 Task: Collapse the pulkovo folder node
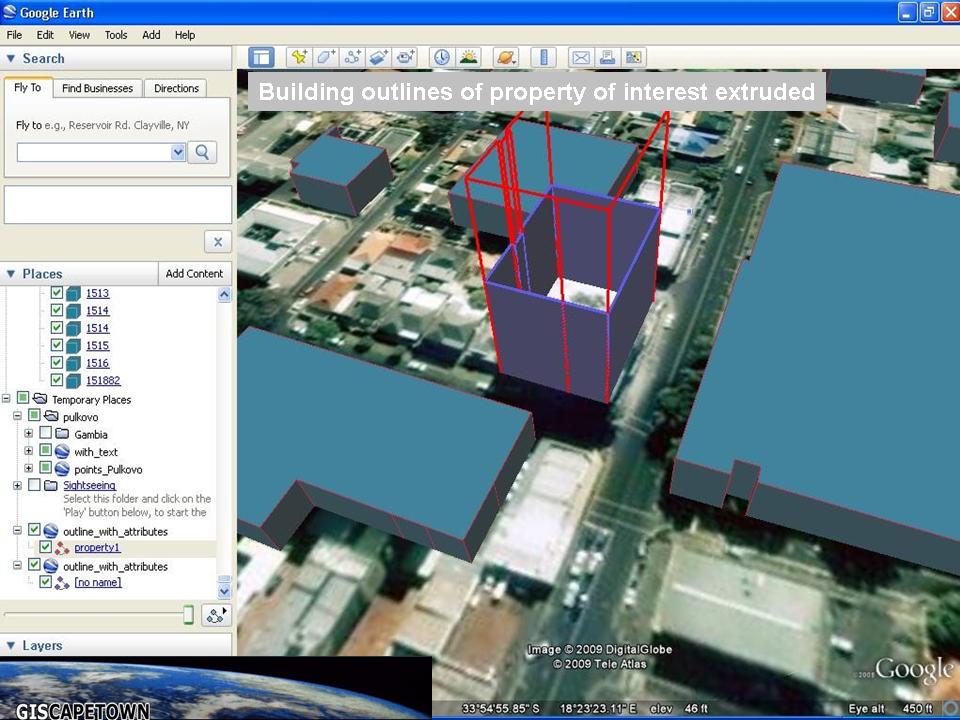tap(17, 416)
